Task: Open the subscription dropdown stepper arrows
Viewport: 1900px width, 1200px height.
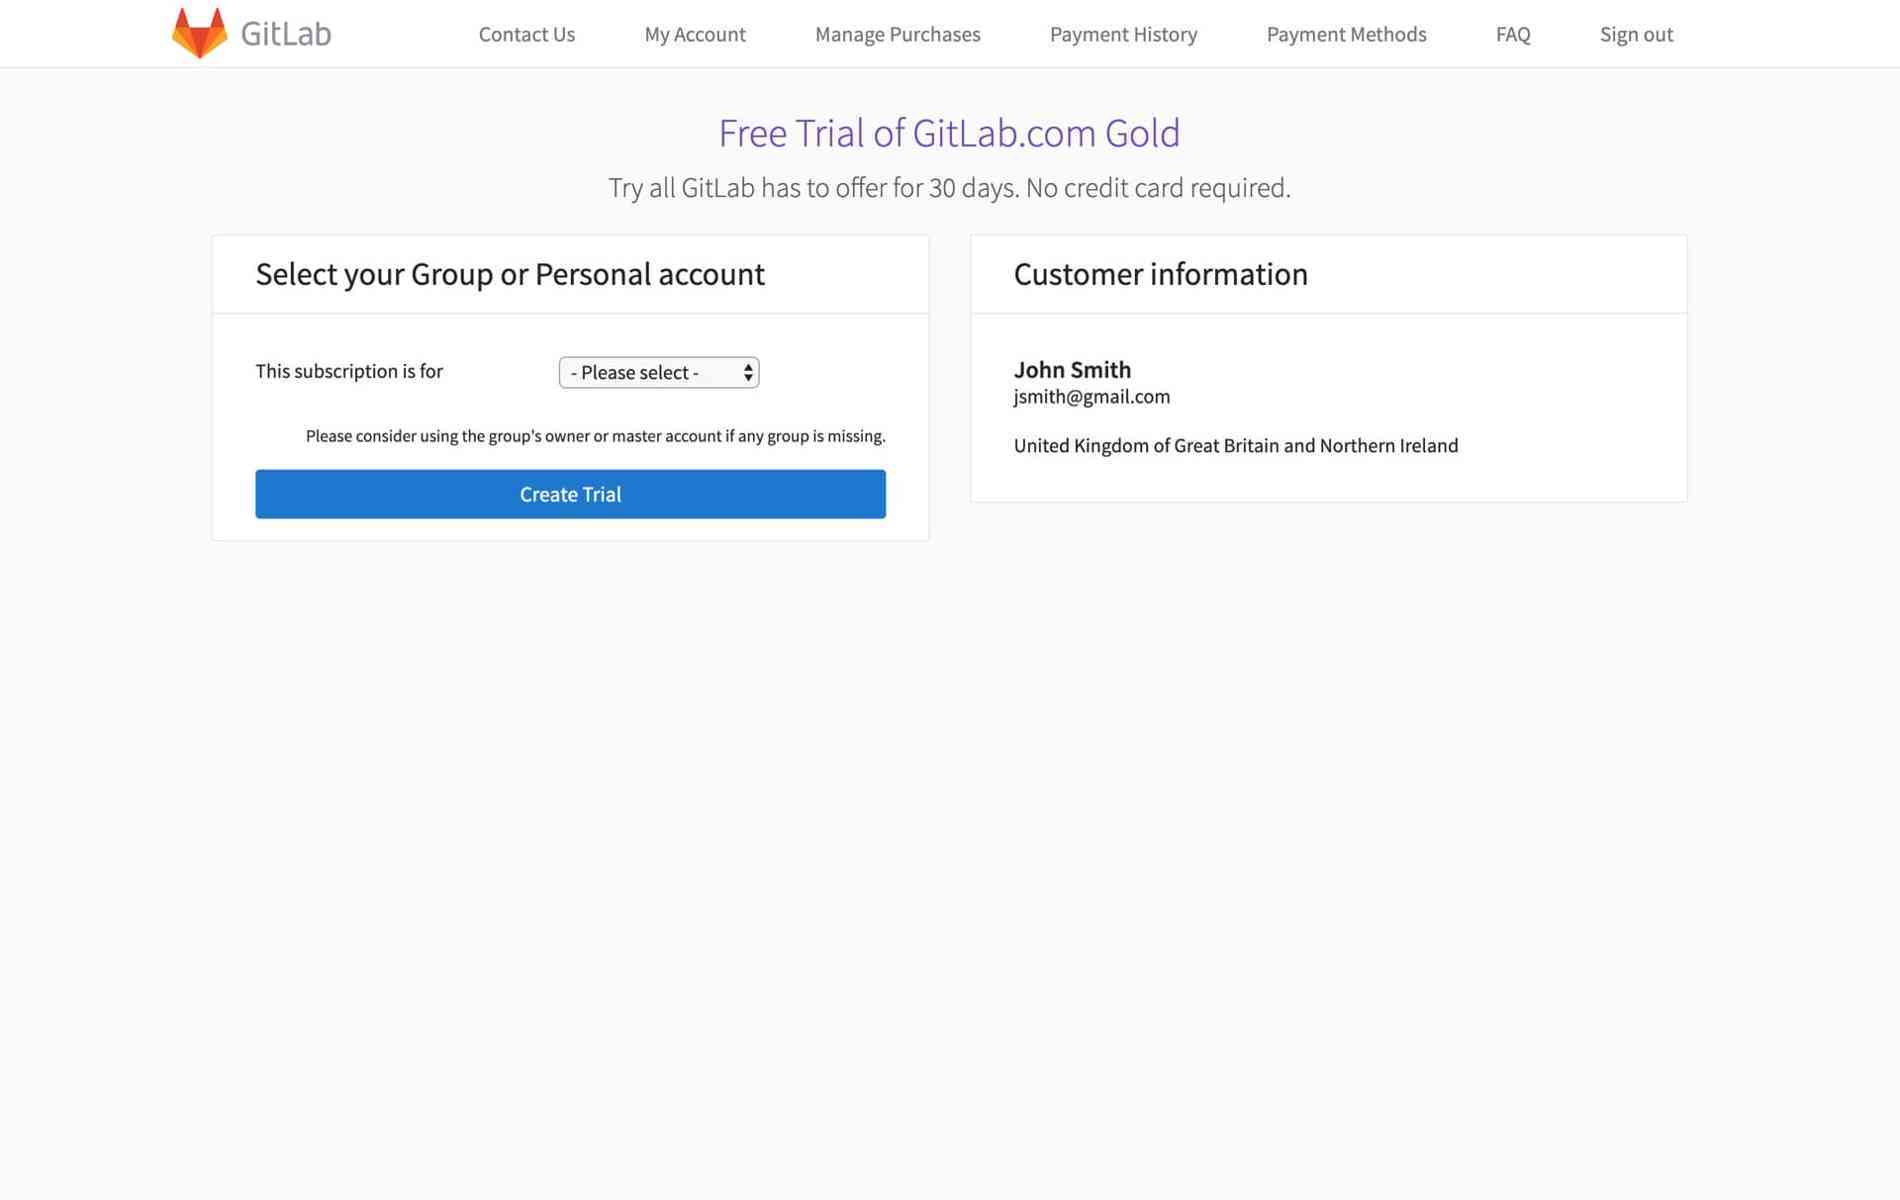Action: point(748,372)
